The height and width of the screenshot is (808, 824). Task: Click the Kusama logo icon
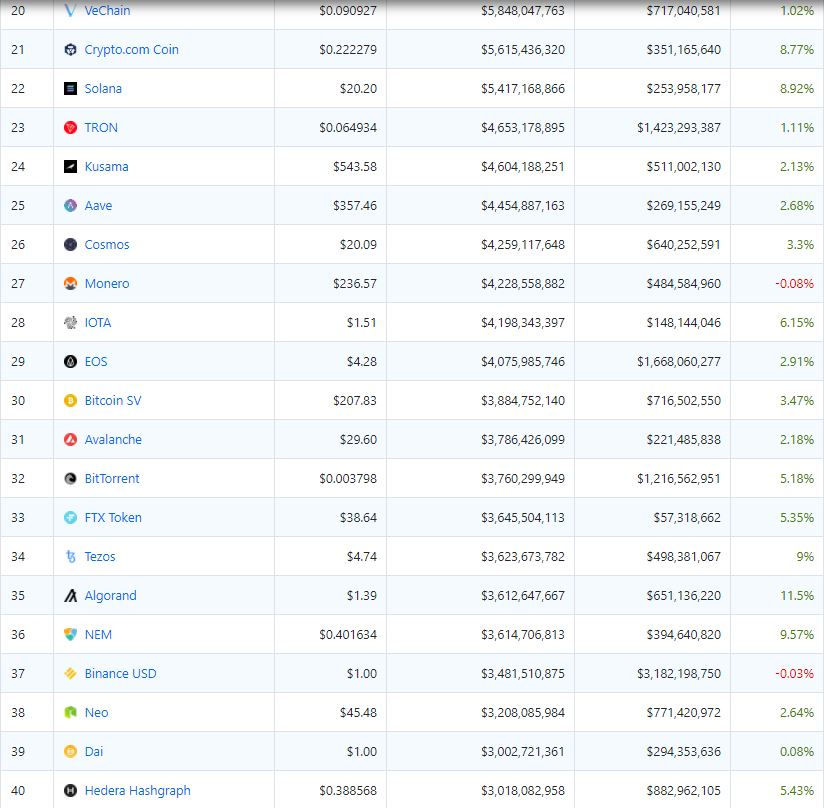70,167
